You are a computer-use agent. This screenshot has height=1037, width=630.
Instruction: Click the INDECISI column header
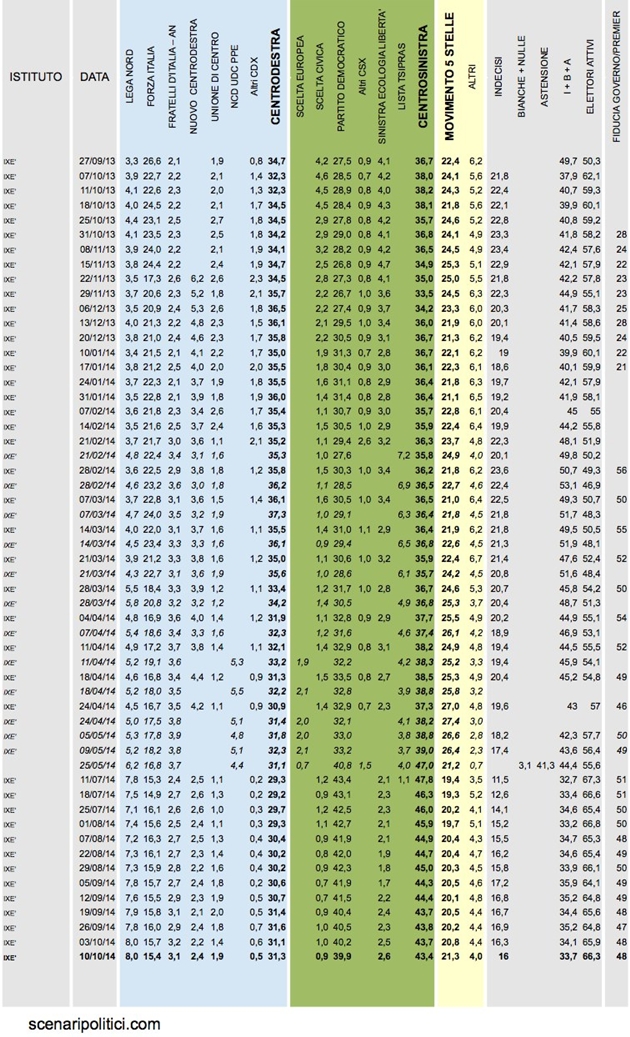[498, 113]
